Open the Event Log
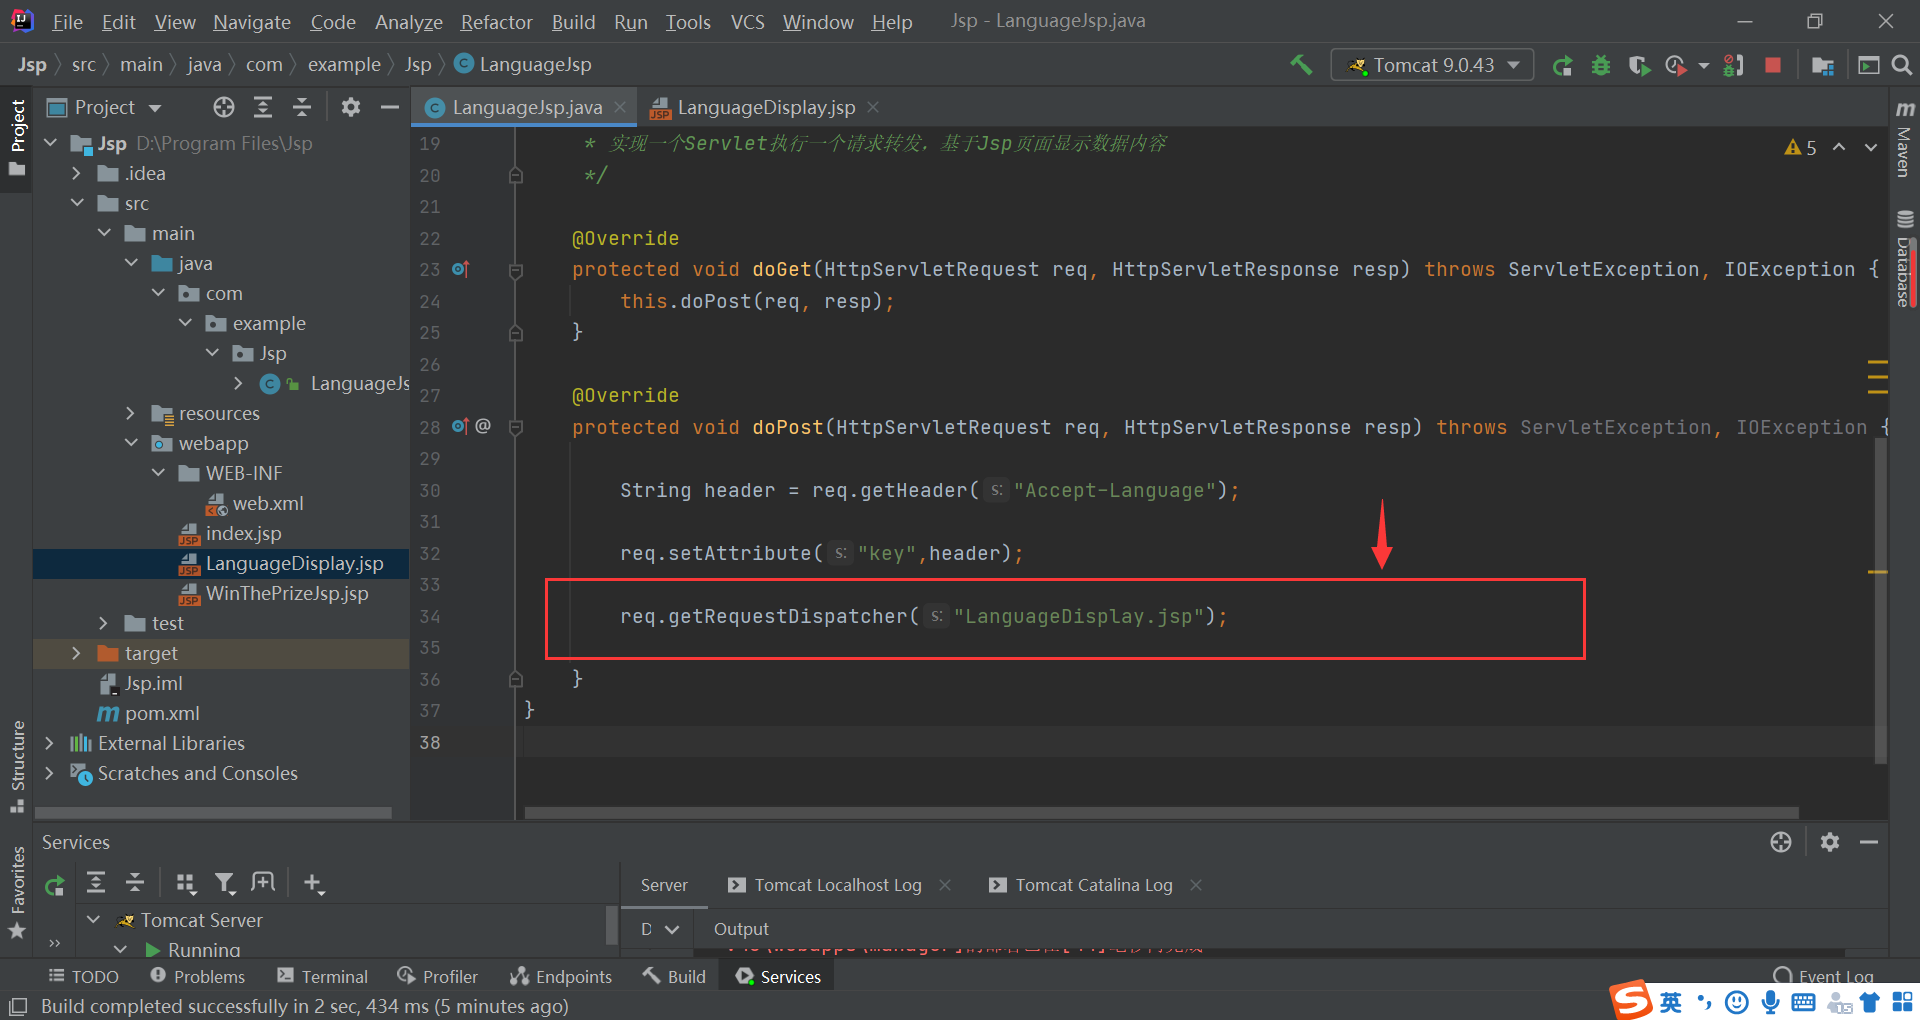The height and width of the screenshot is (1020, 1920). click(1823, 977)
